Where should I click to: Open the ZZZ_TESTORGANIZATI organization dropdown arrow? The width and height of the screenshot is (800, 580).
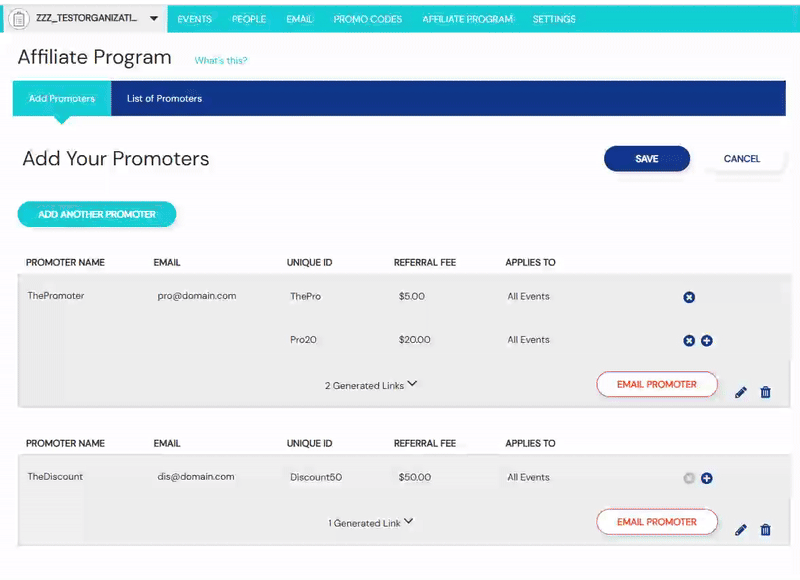click(x=154, y=19)
